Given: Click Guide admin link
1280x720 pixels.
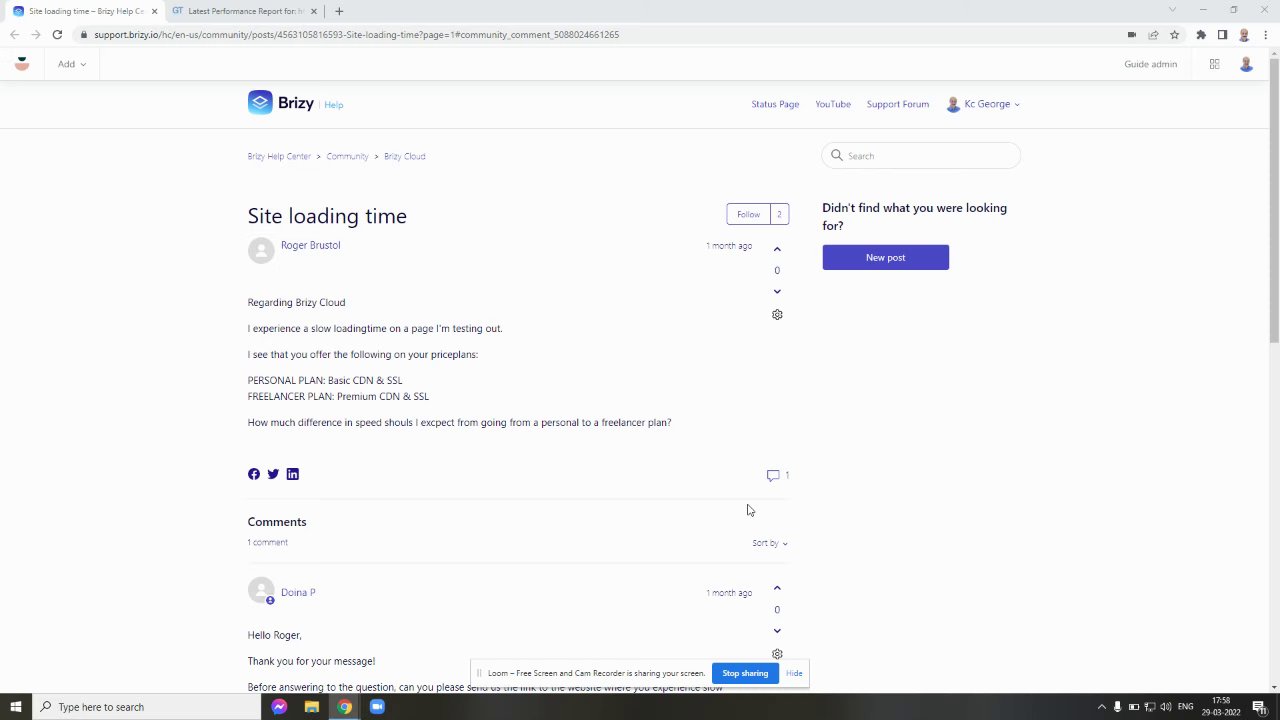Looking at the screenshot, I should (x=1150, y=64).
